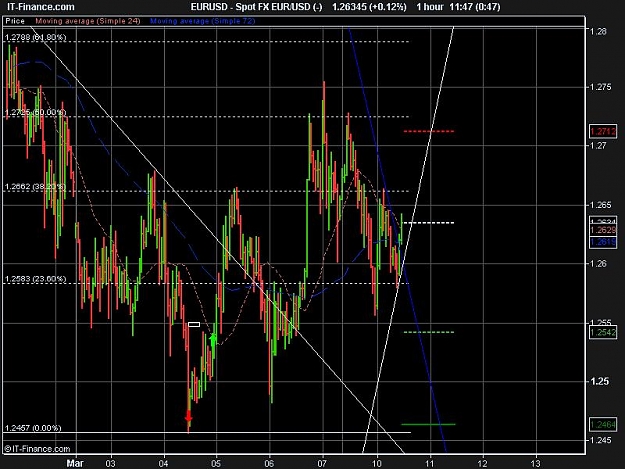Click the IT-Finance.com title text
The image size is (625, 469).
coord(41,7)
